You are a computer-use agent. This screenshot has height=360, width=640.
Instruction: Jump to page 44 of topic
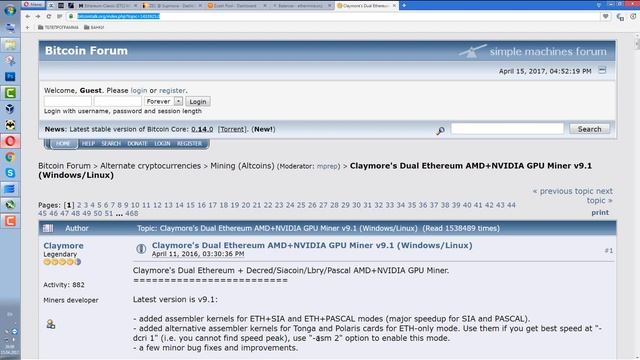point(511,205)
